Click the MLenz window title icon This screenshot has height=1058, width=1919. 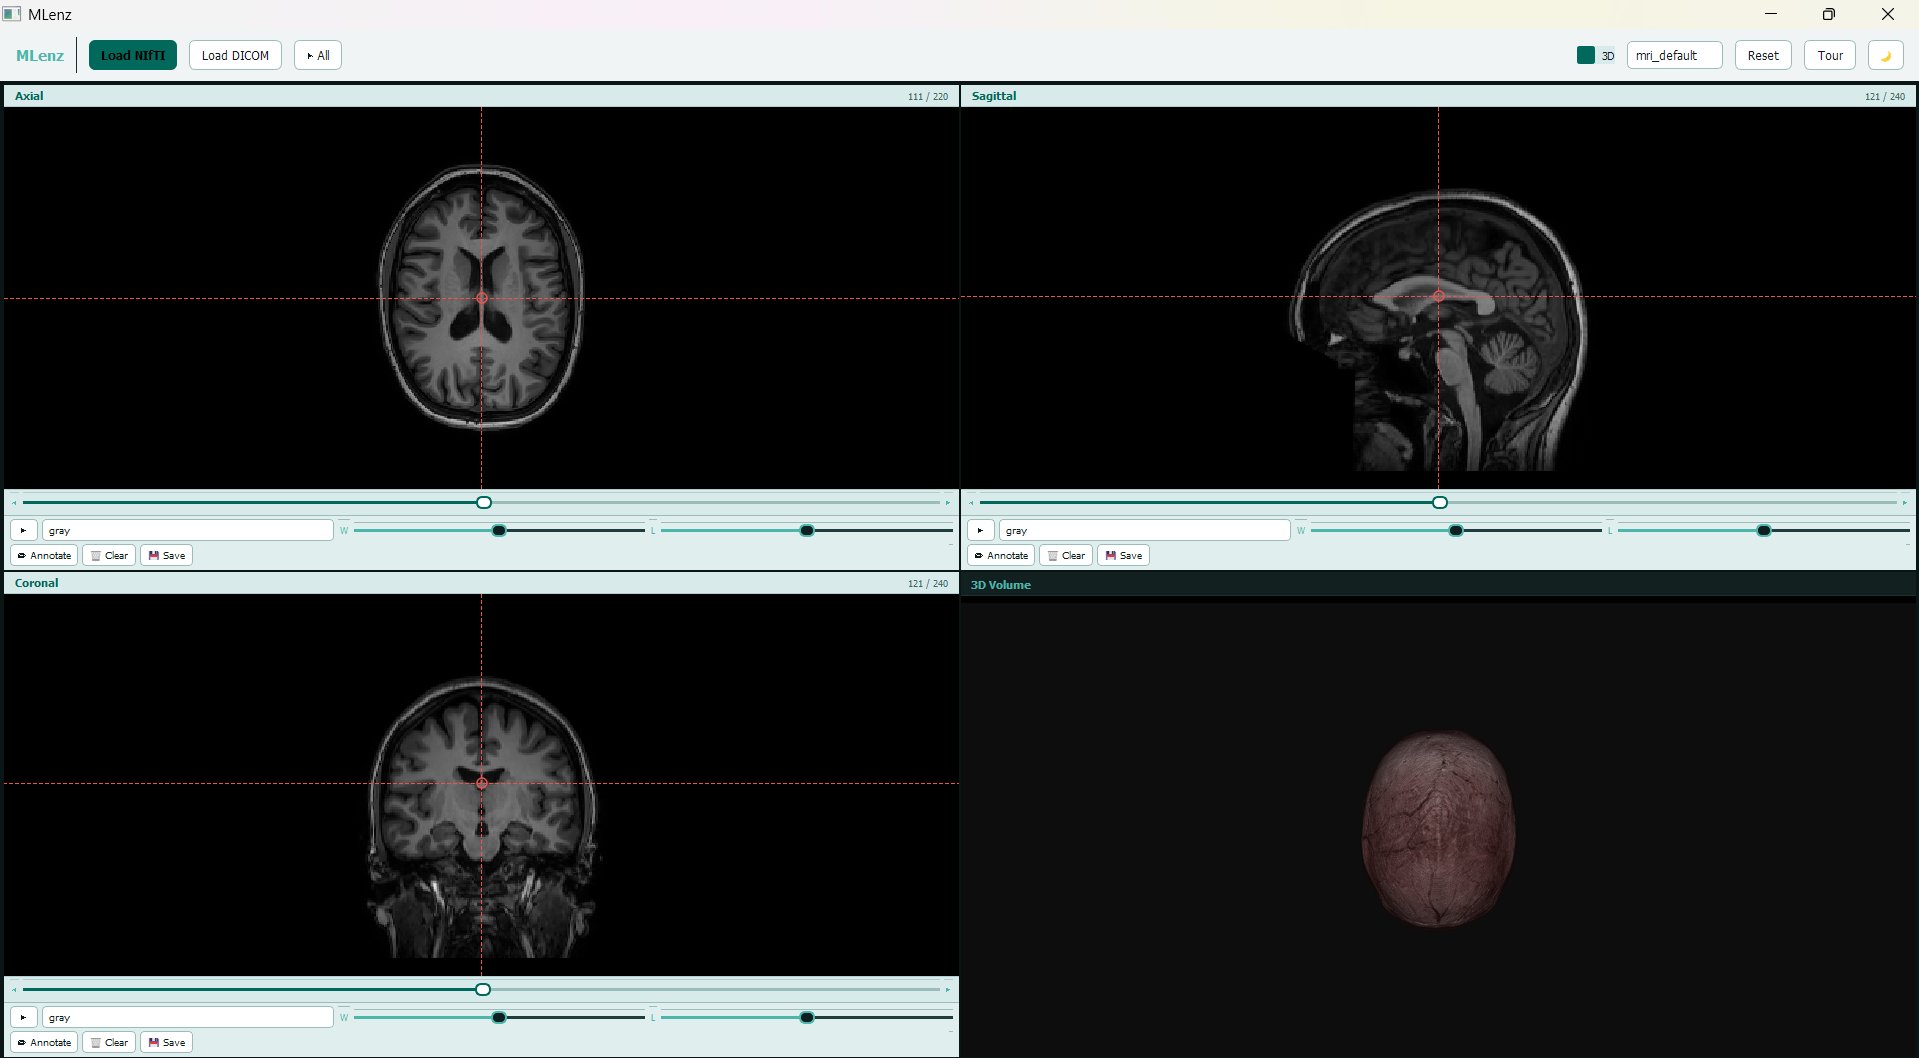(12, 14)
